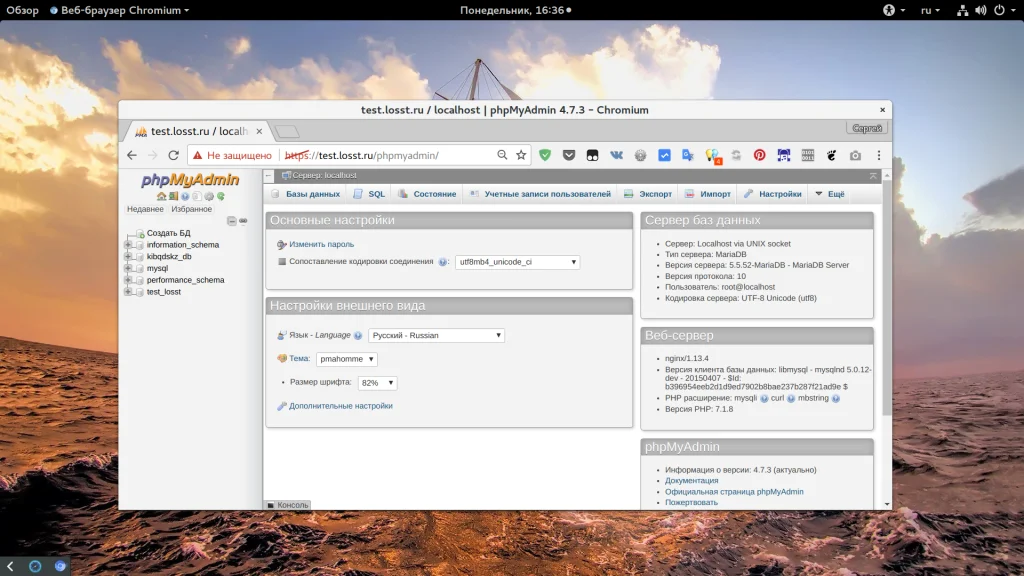Click the VK extension icon in toolbar
The image size is (1024, 576).
616,155
